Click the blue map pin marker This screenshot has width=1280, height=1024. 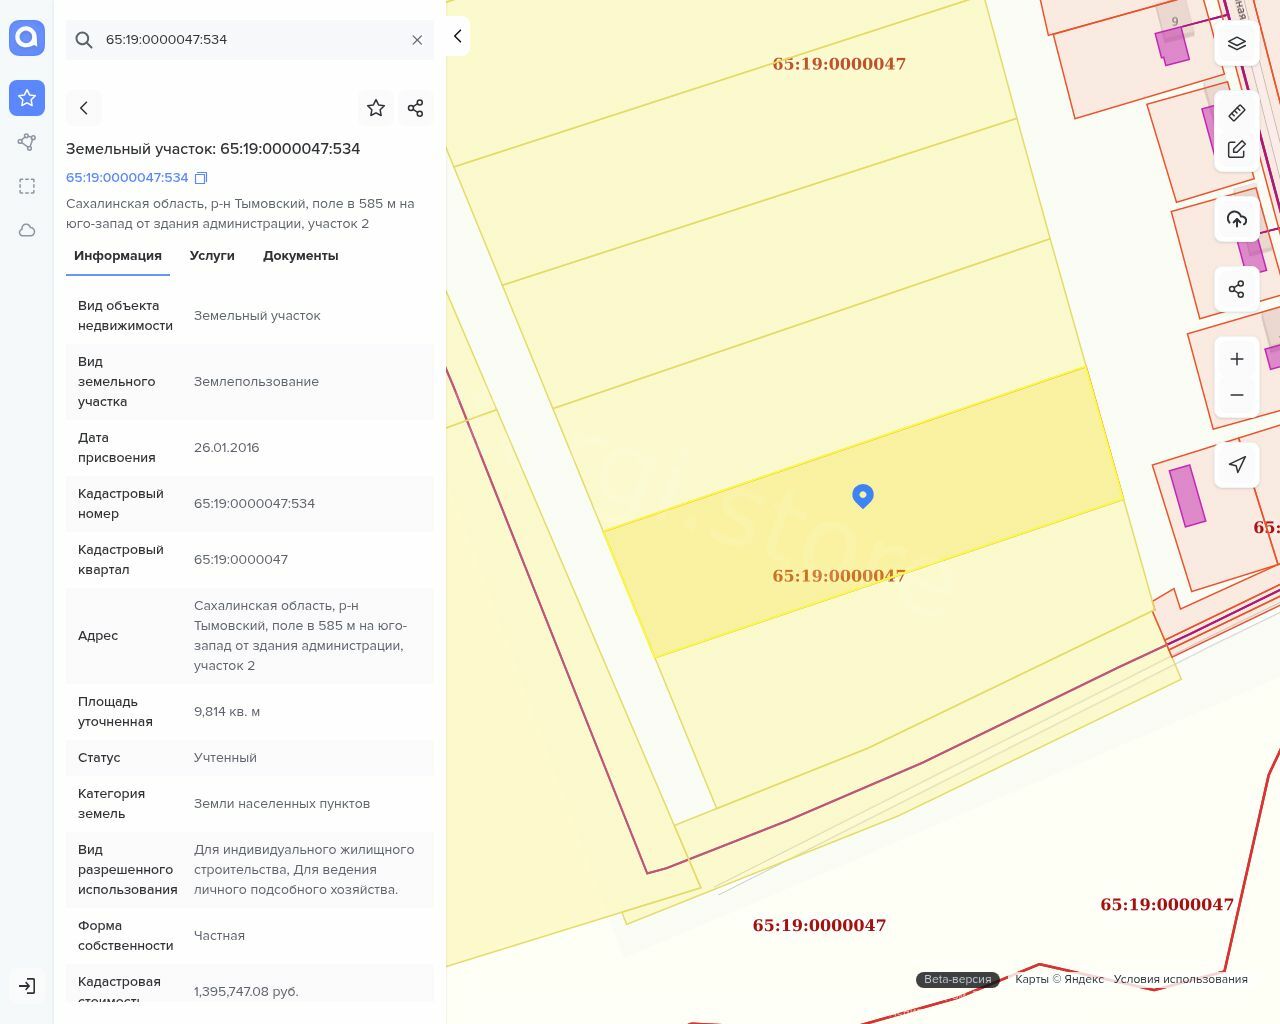click(x=862, y=495)
